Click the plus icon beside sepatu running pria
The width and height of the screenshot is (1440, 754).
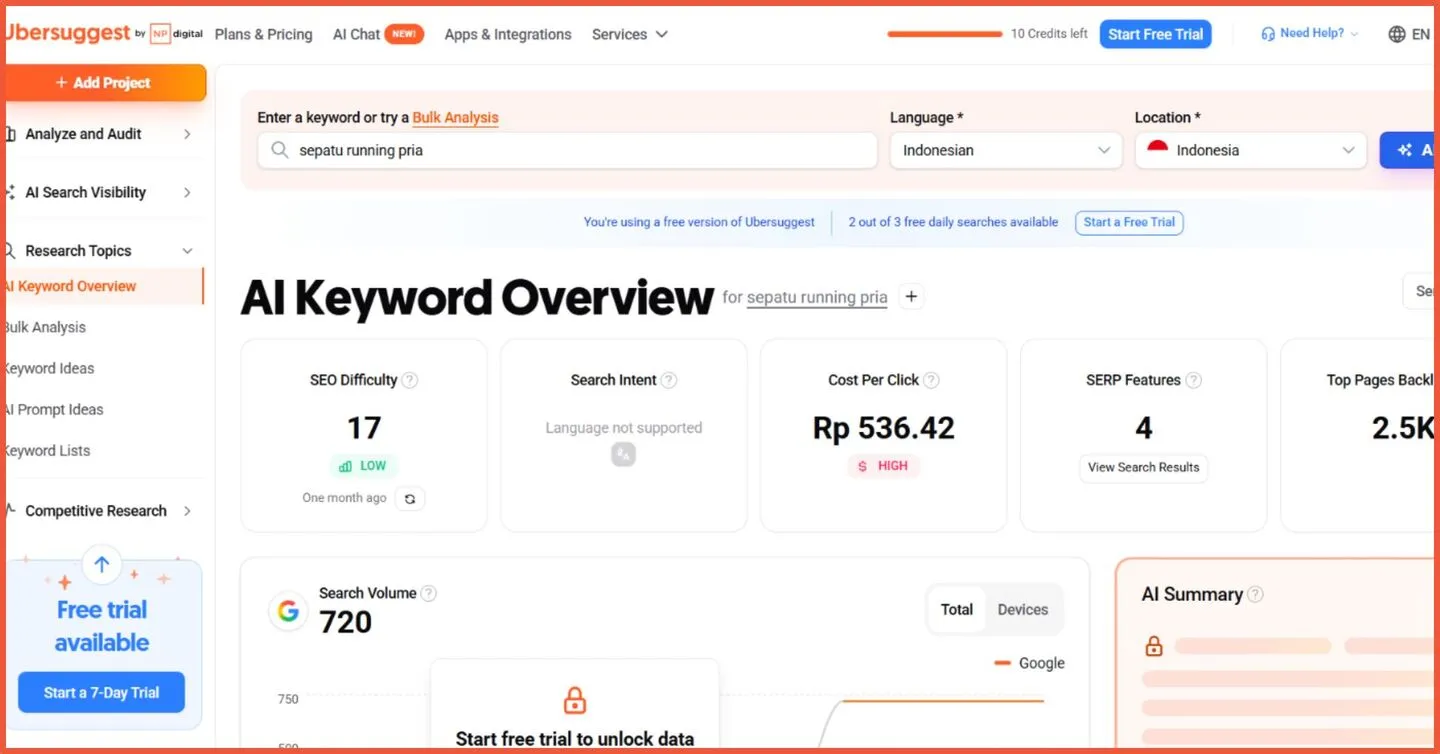911,297
